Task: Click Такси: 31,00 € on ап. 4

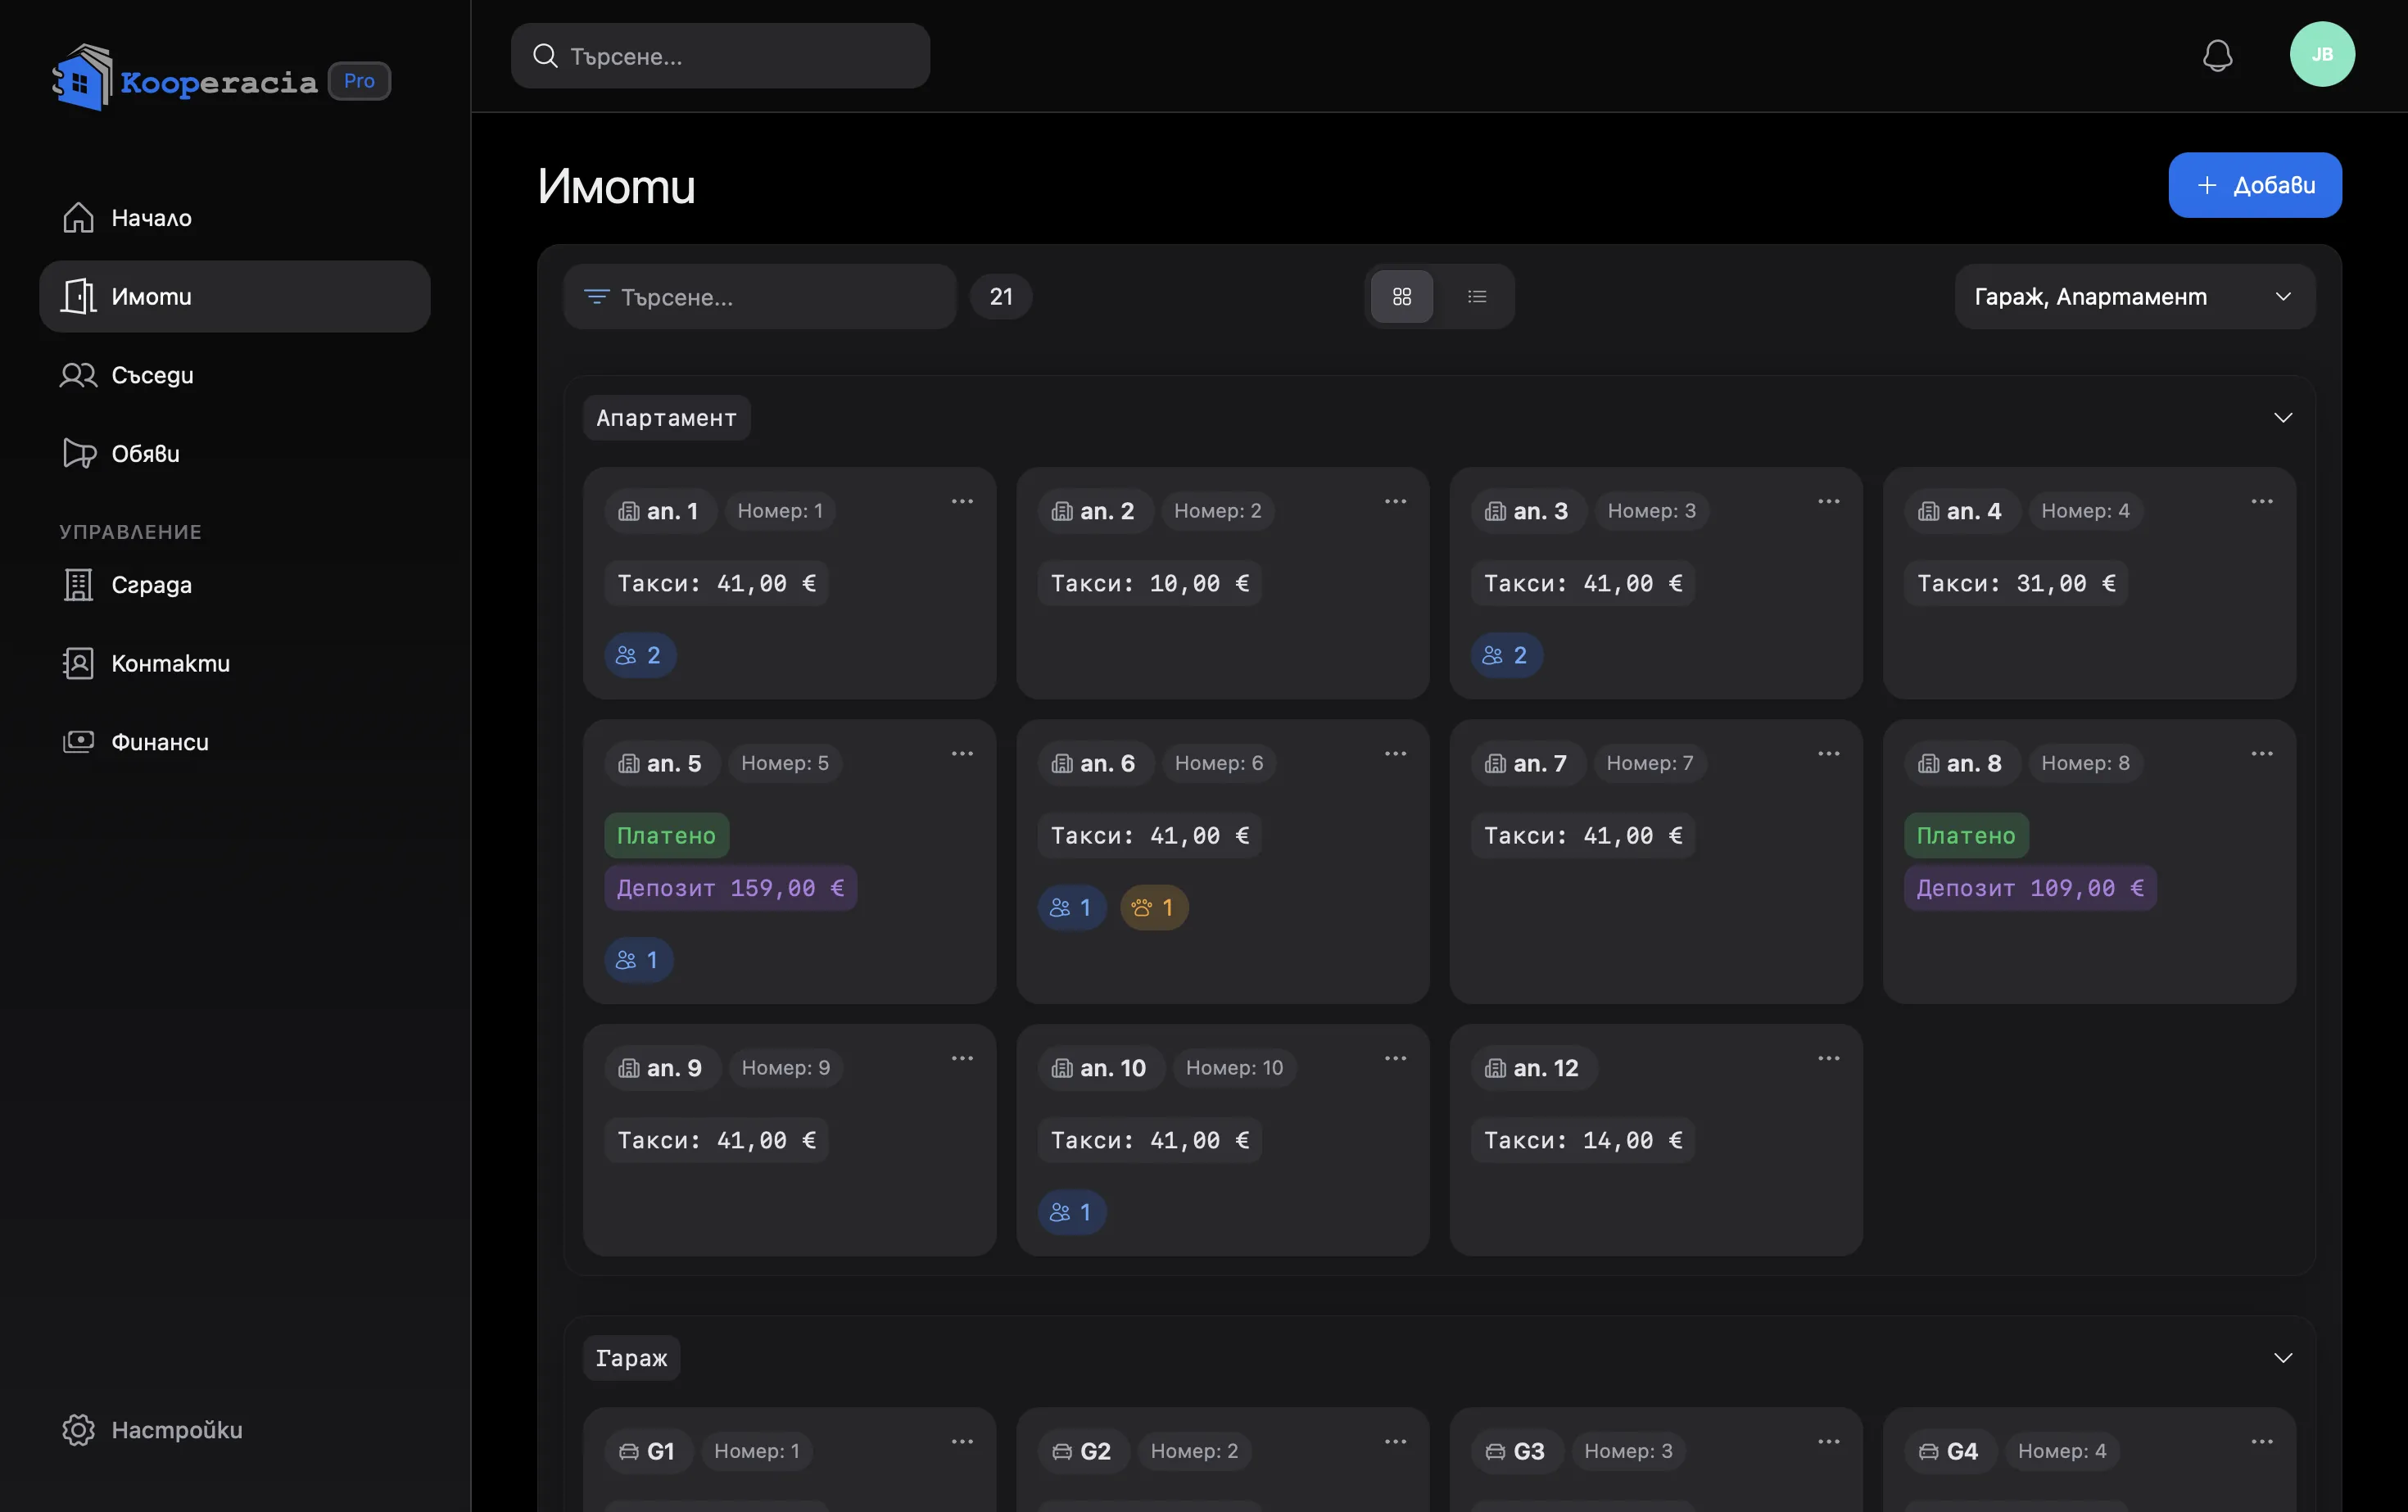Action: 2016,583
